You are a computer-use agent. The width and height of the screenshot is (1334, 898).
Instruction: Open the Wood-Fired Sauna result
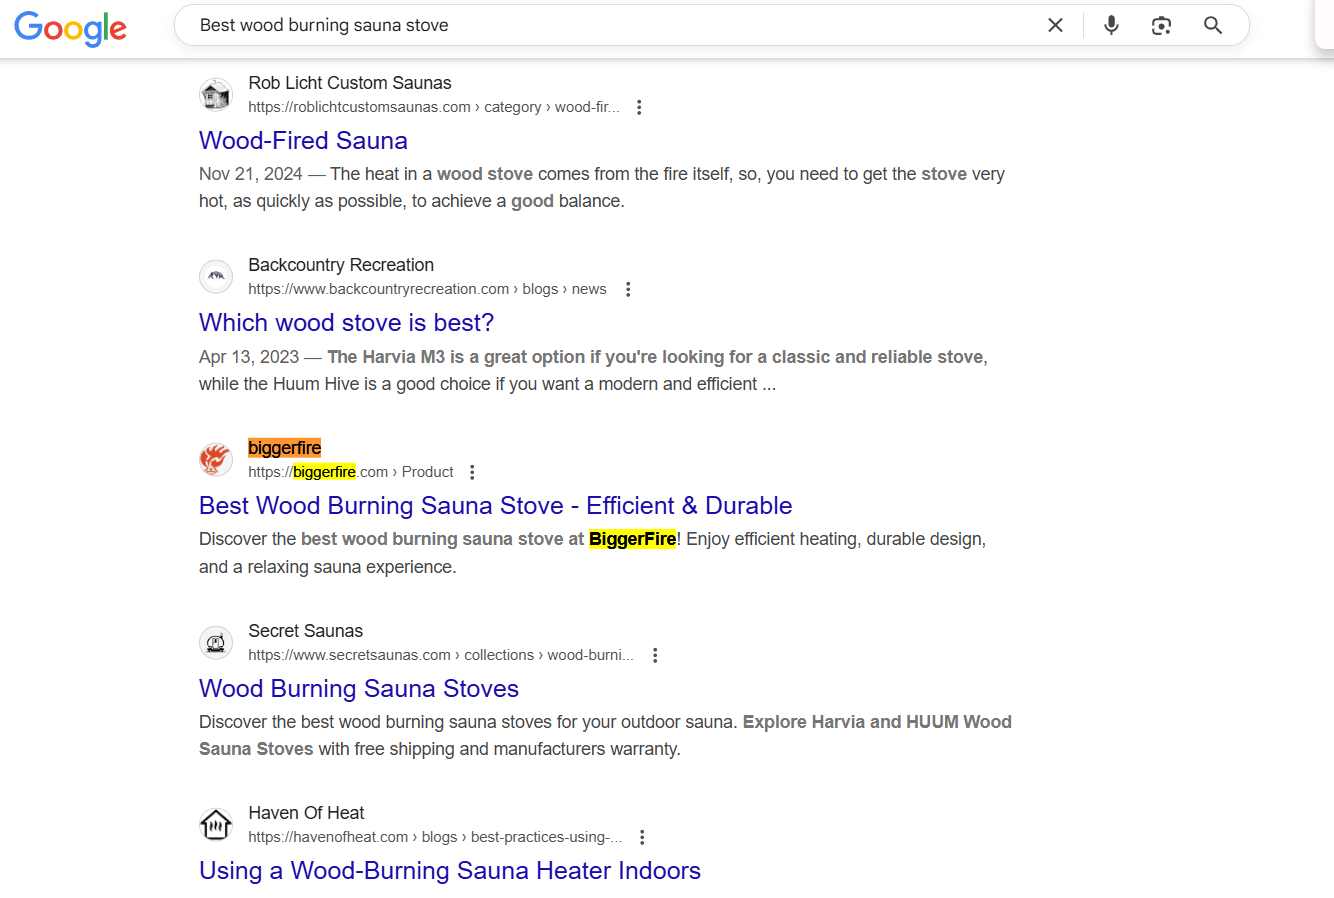[x=302, y=140]
